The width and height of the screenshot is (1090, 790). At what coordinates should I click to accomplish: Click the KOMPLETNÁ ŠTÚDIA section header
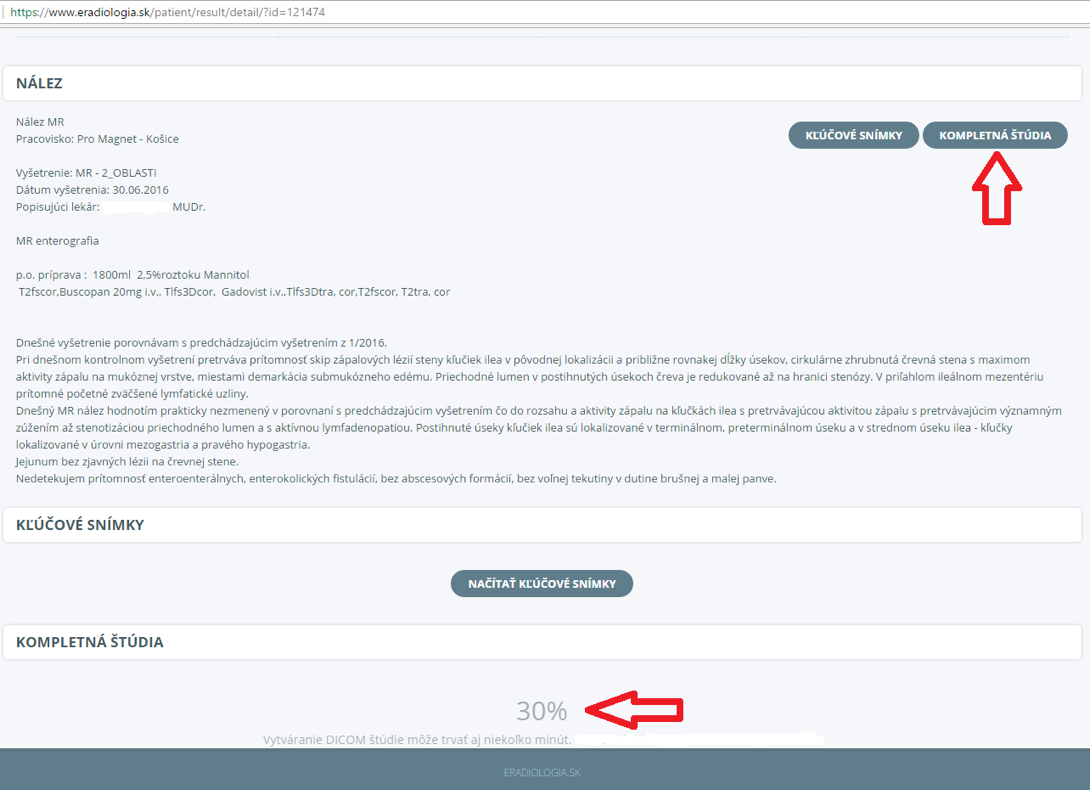(89, 642)
